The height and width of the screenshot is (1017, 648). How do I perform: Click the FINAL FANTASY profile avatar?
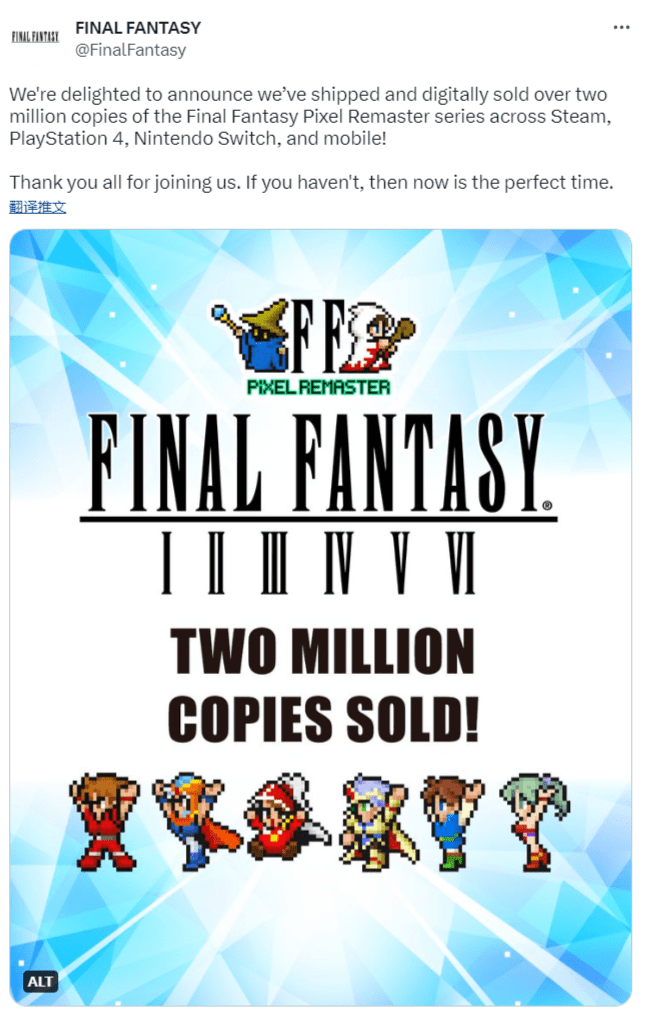[x=35, y=37]
